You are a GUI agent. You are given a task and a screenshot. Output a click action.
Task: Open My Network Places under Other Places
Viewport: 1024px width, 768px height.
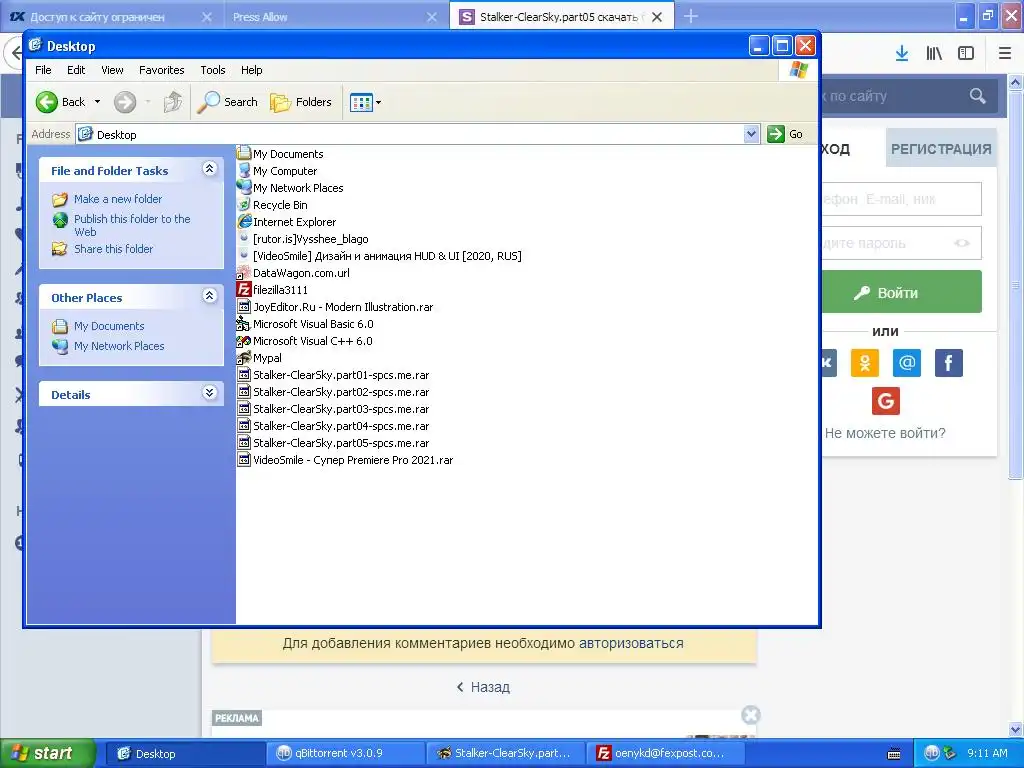coord(119,346)
